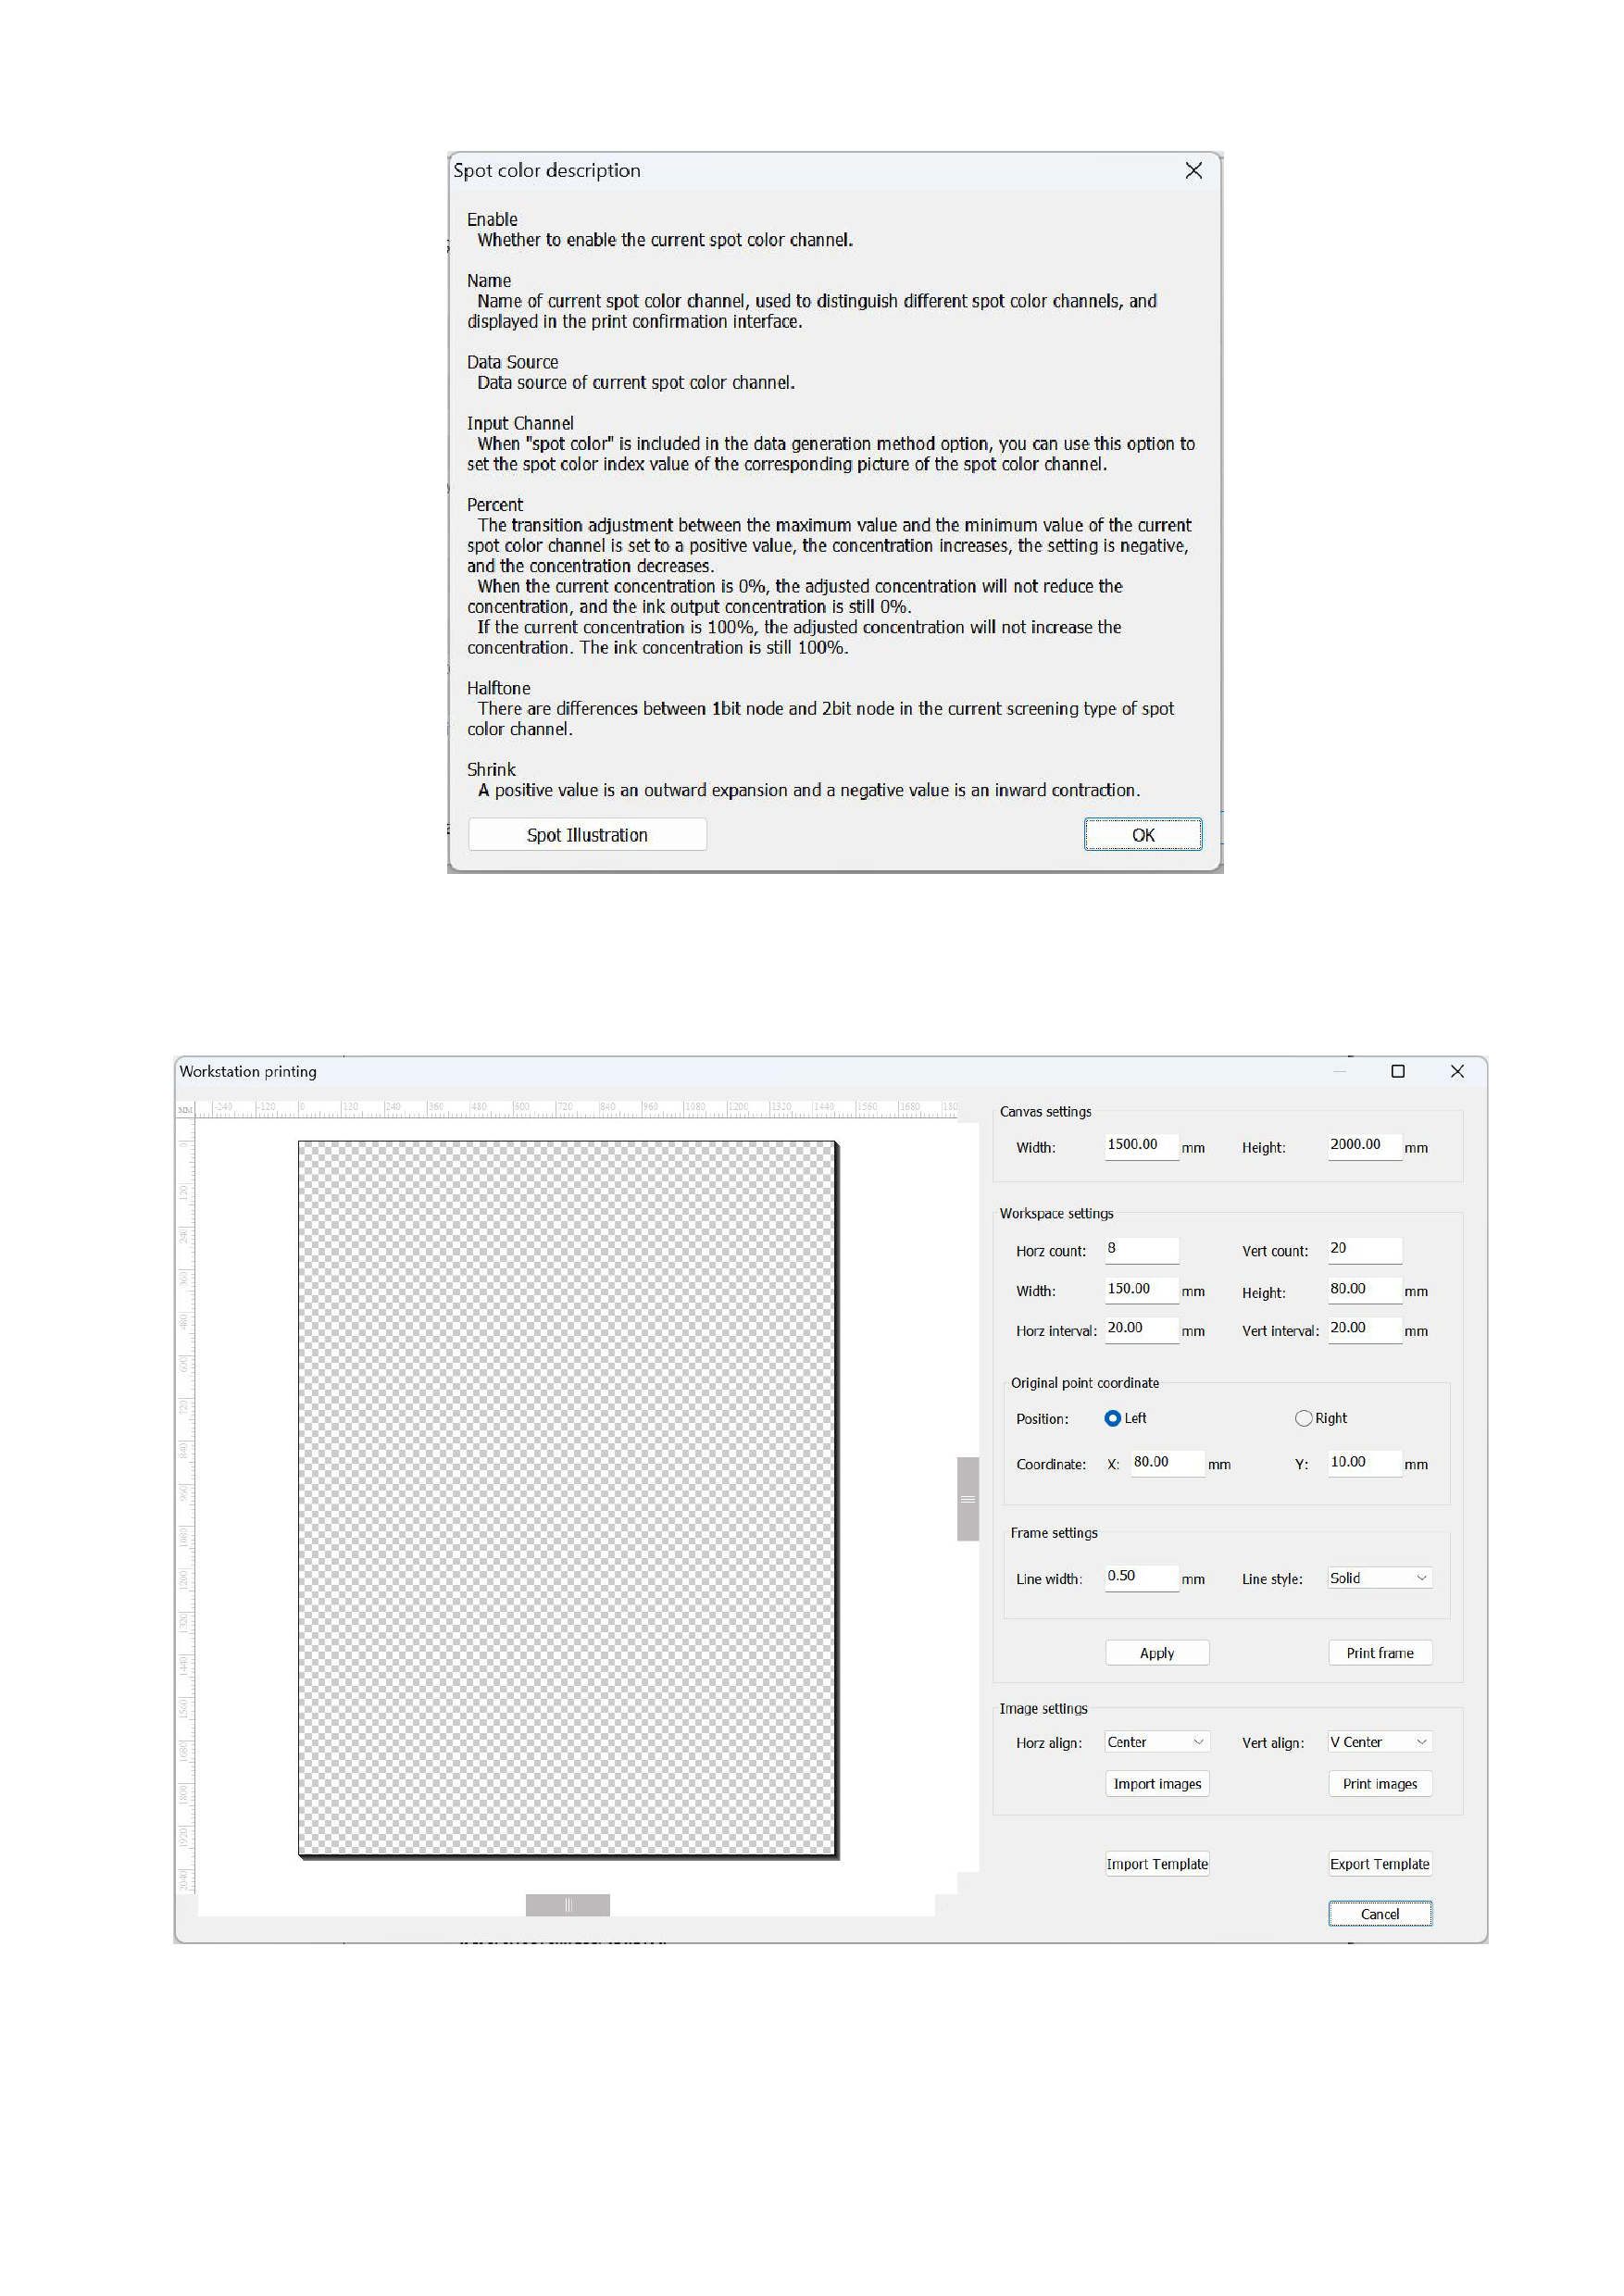This screenshot has height=2296, width=1624.
Task: Expand the Horz align dropdown
Action: (x=1156, y=1742)
